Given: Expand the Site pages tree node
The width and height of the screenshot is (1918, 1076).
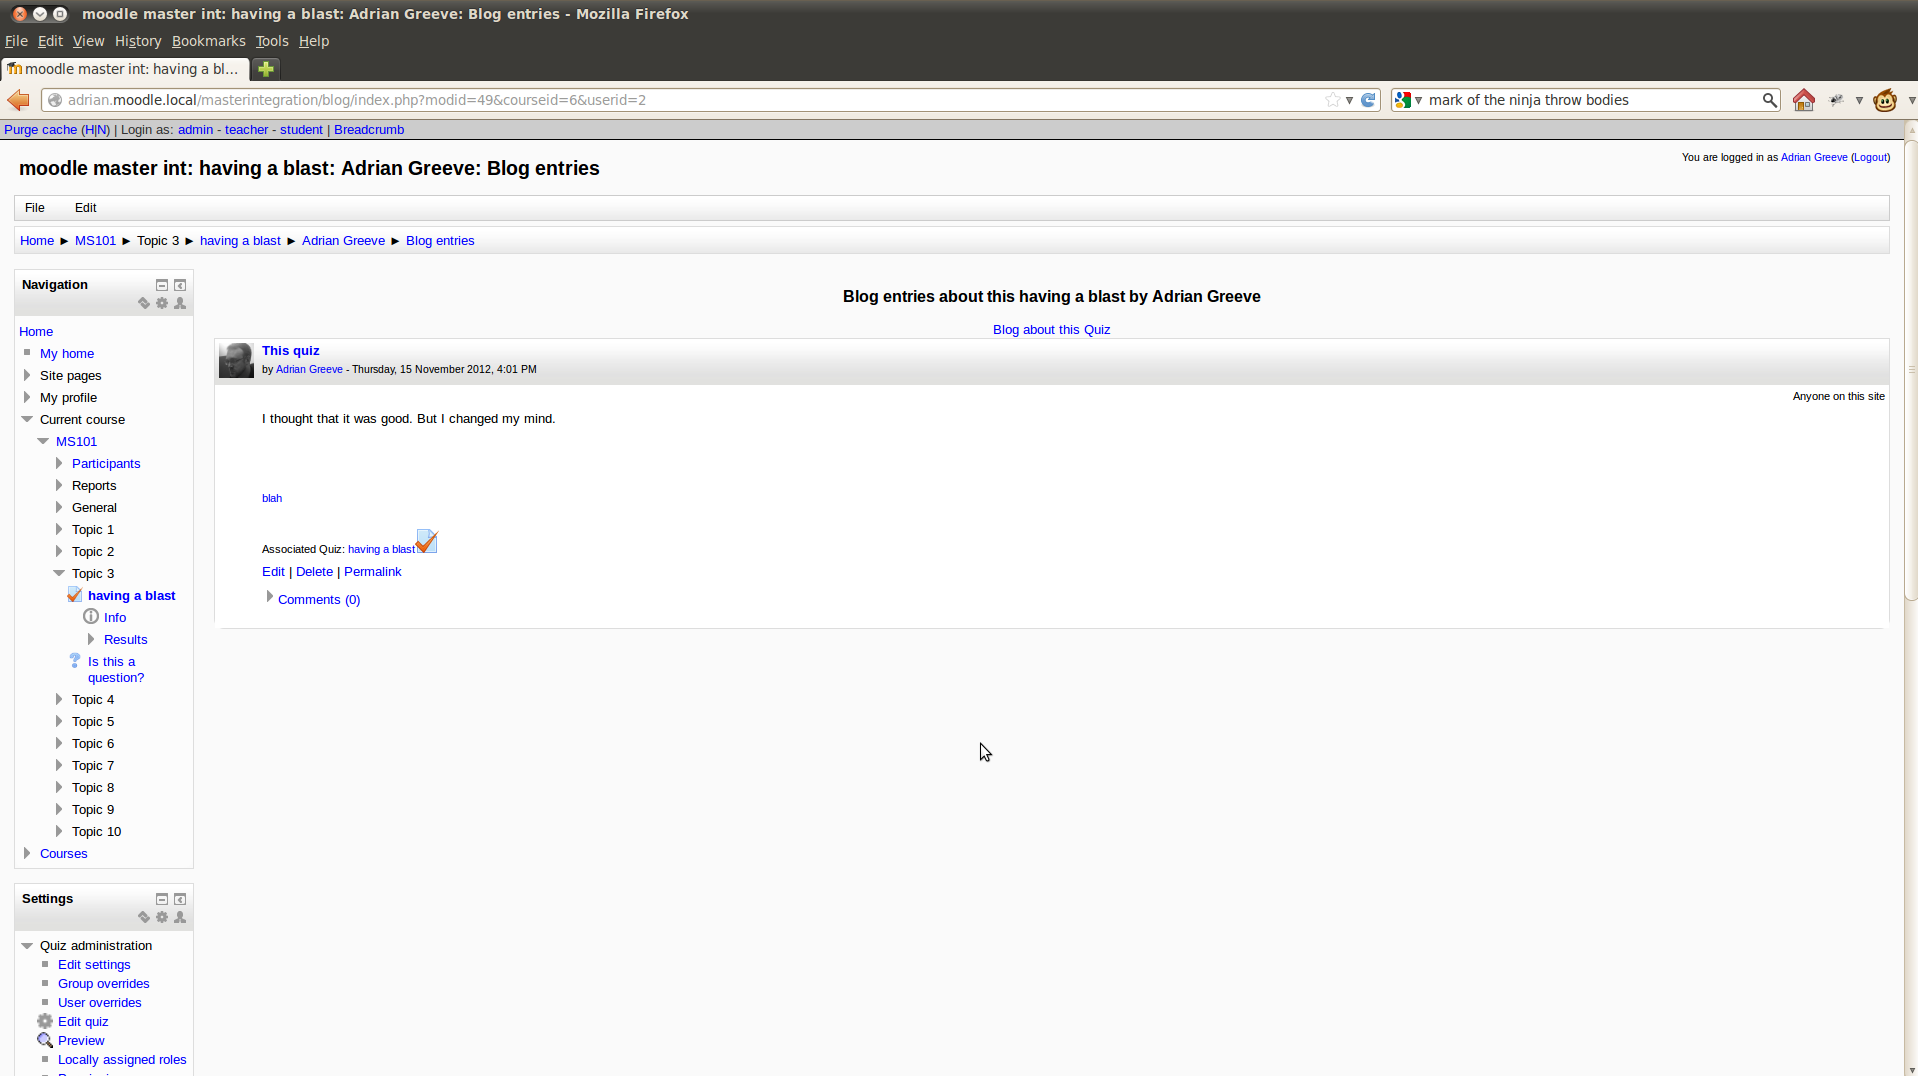Looking at the screenshot, I should (27, 376).
